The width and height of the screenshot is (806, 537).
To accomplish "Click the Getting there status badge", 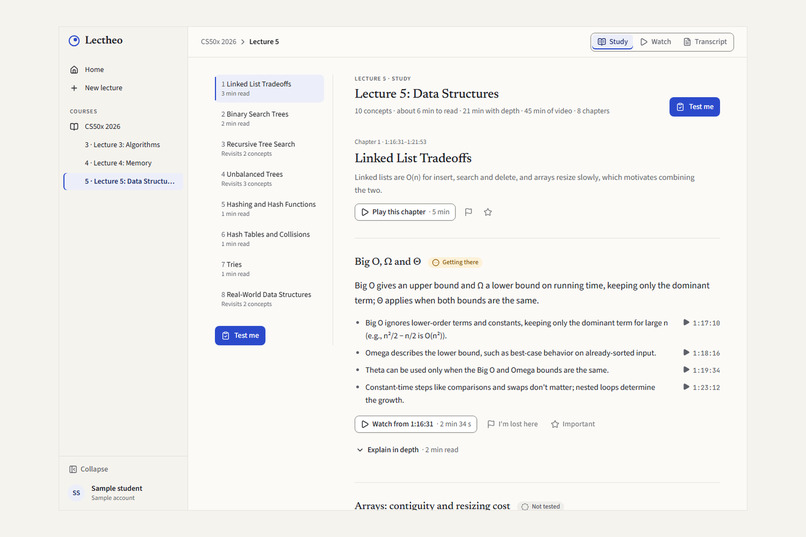I will click(455, 262).
